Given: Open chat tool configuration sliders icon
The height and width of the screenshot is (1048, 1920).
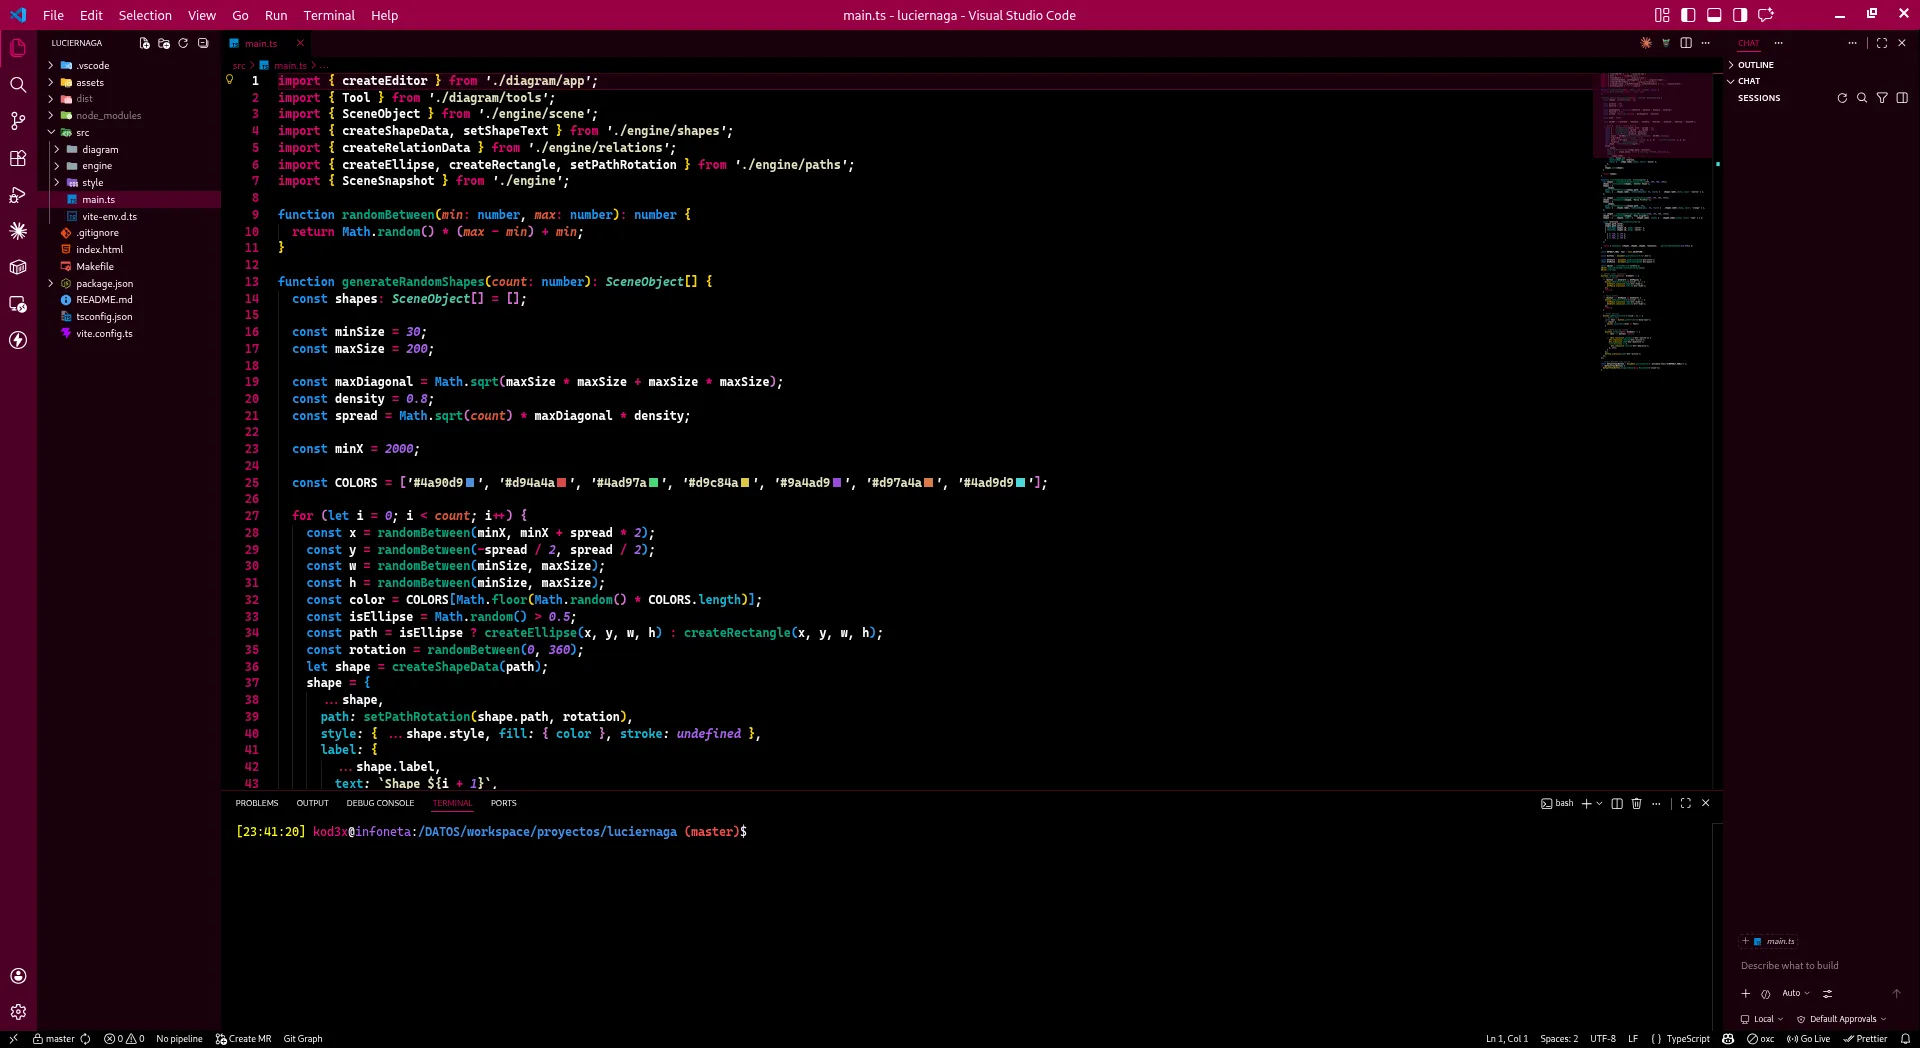Looking at the screenshot, I should pos(1827,993).
